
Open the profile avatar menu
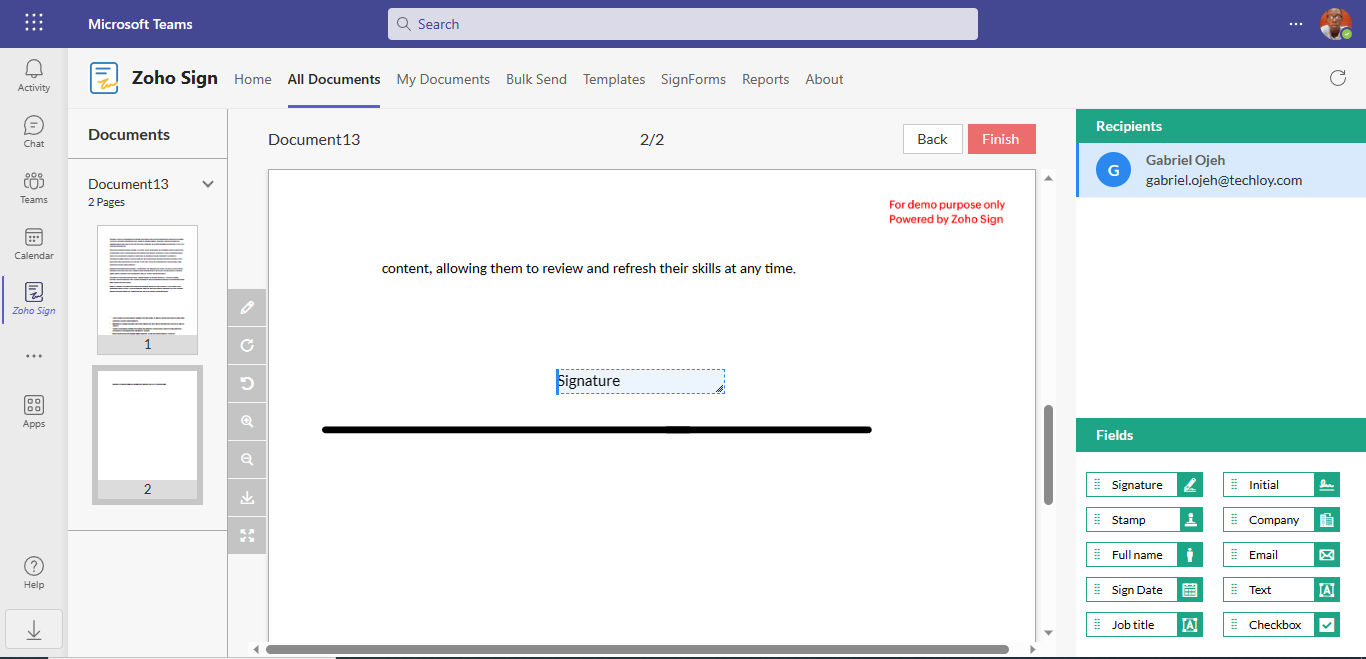point(1335,24)
